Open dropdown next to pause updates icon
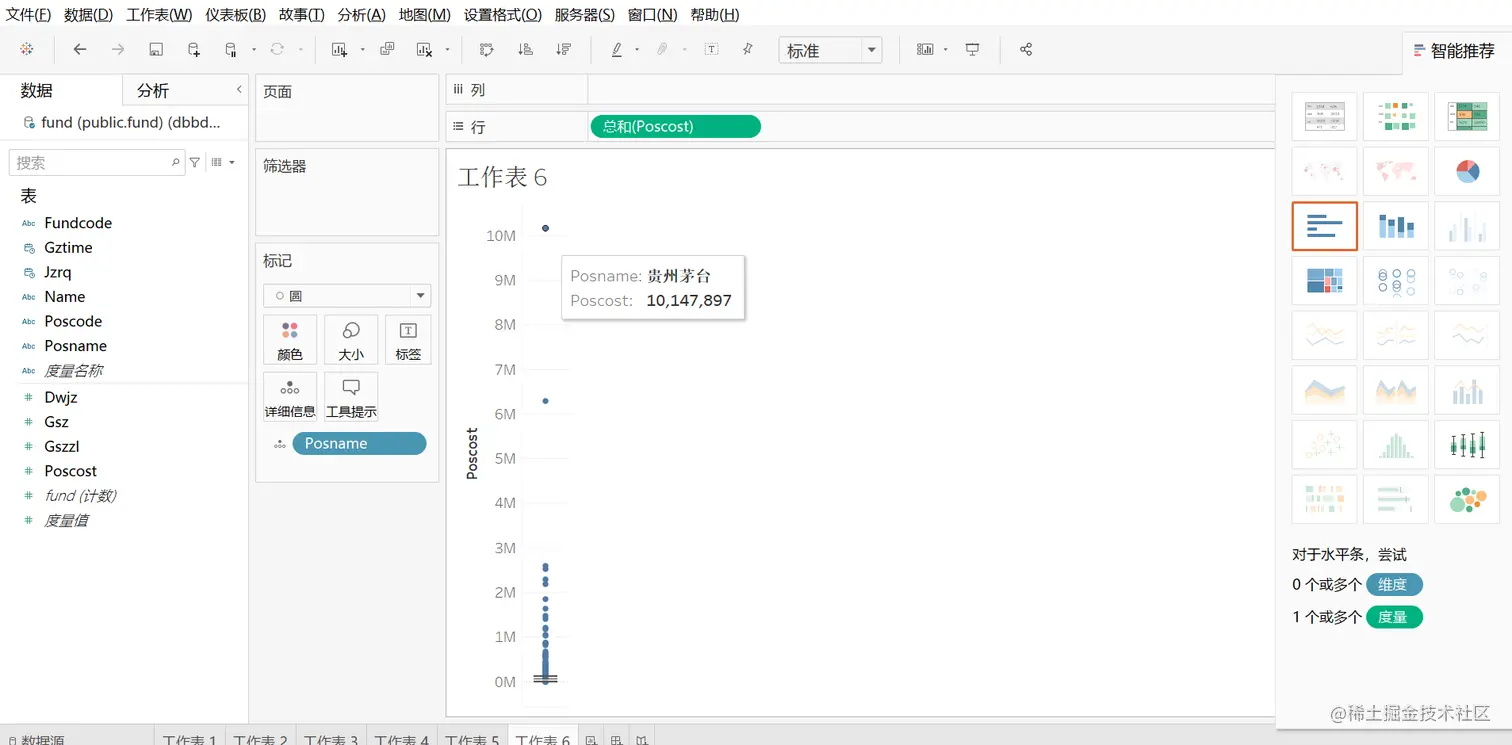Viewport: 1512px width, 745px height. (x=254, y=50)
